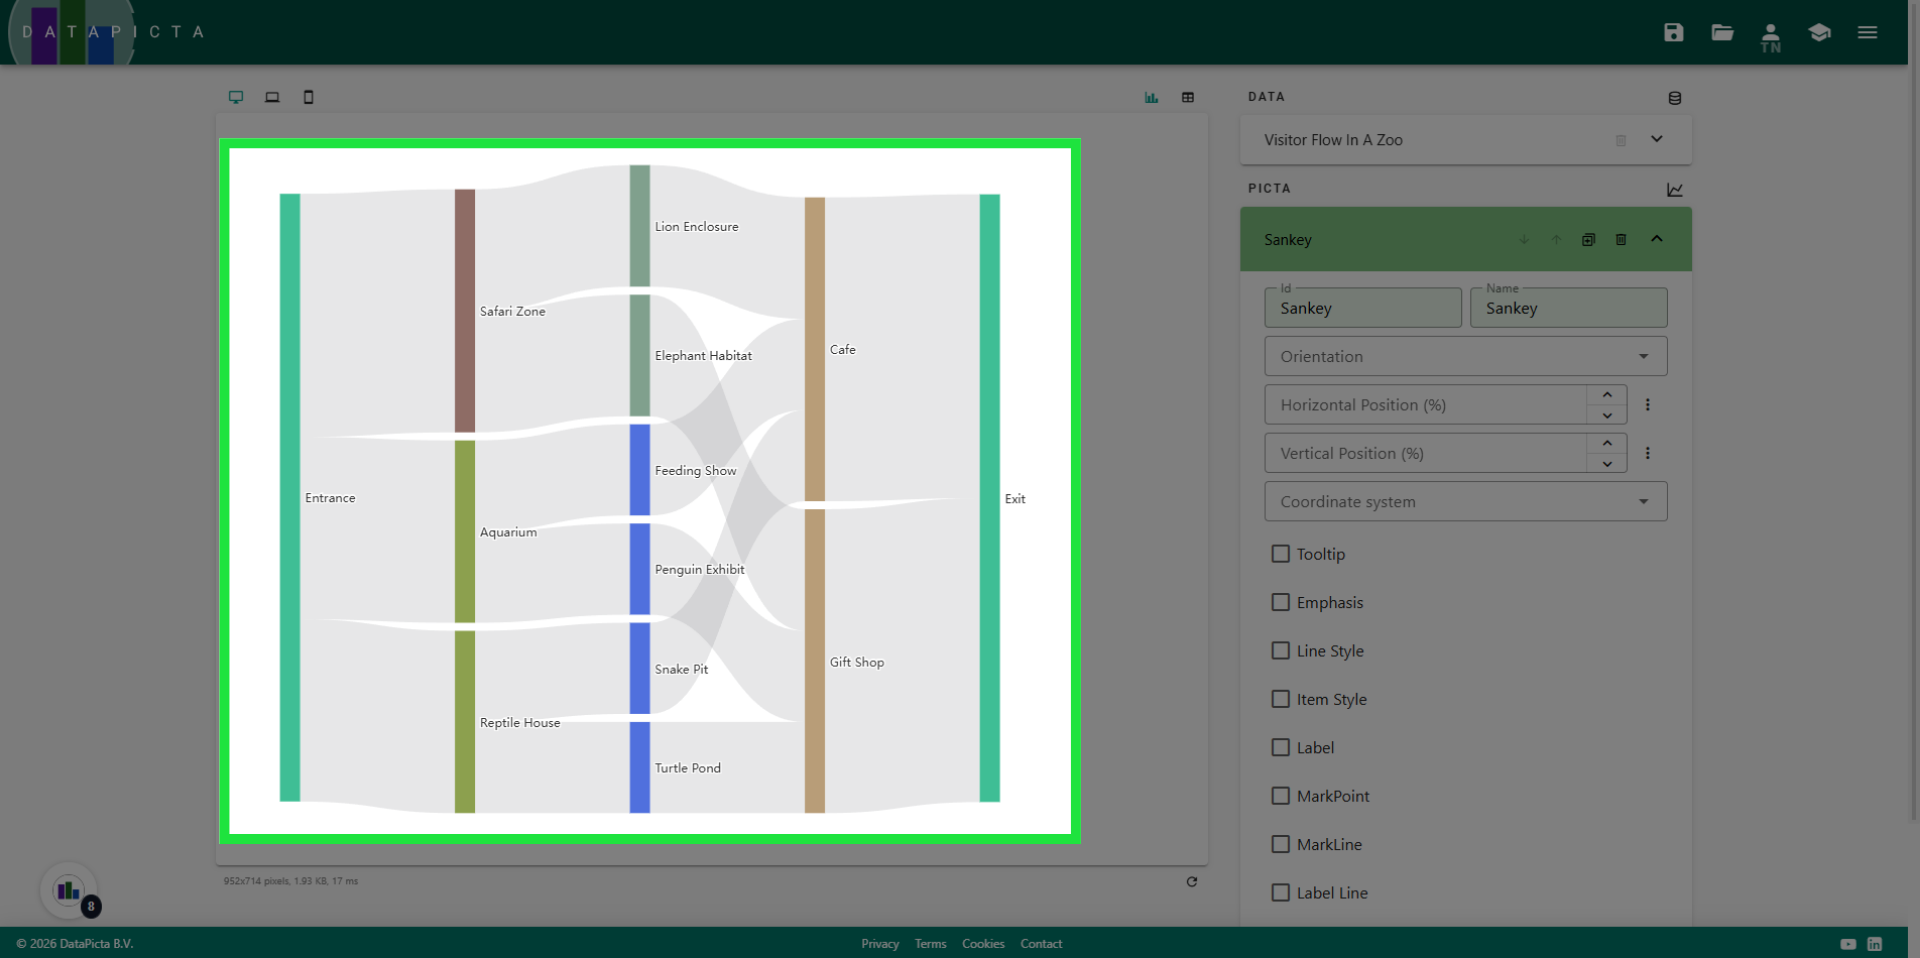Click the Cafe node bar in chart
1920x958 pixels.
(815, 348)
